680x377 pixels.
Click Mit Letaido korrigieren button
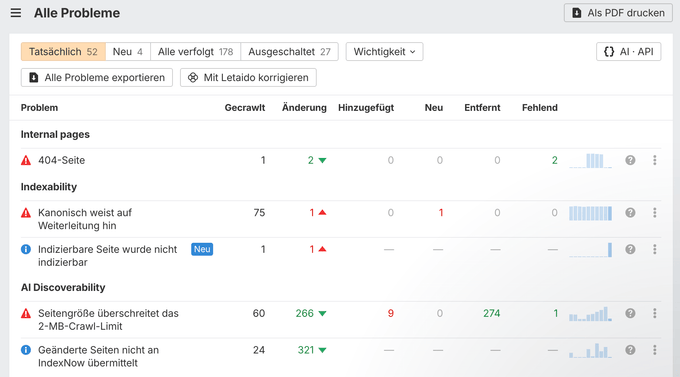click(x=248, y=78)
